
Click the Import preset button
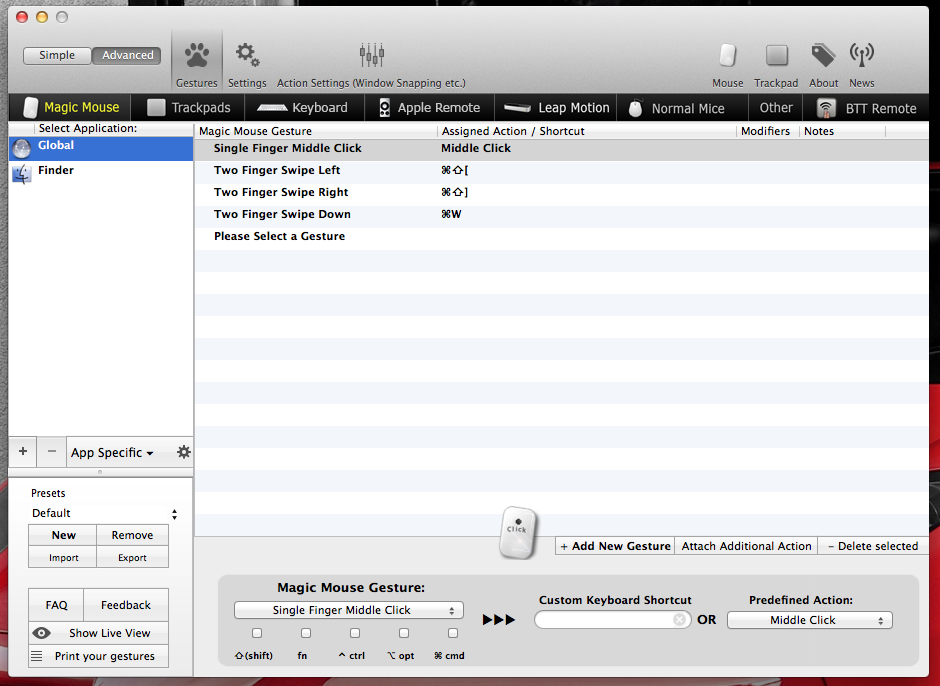[x=63, y=557]
